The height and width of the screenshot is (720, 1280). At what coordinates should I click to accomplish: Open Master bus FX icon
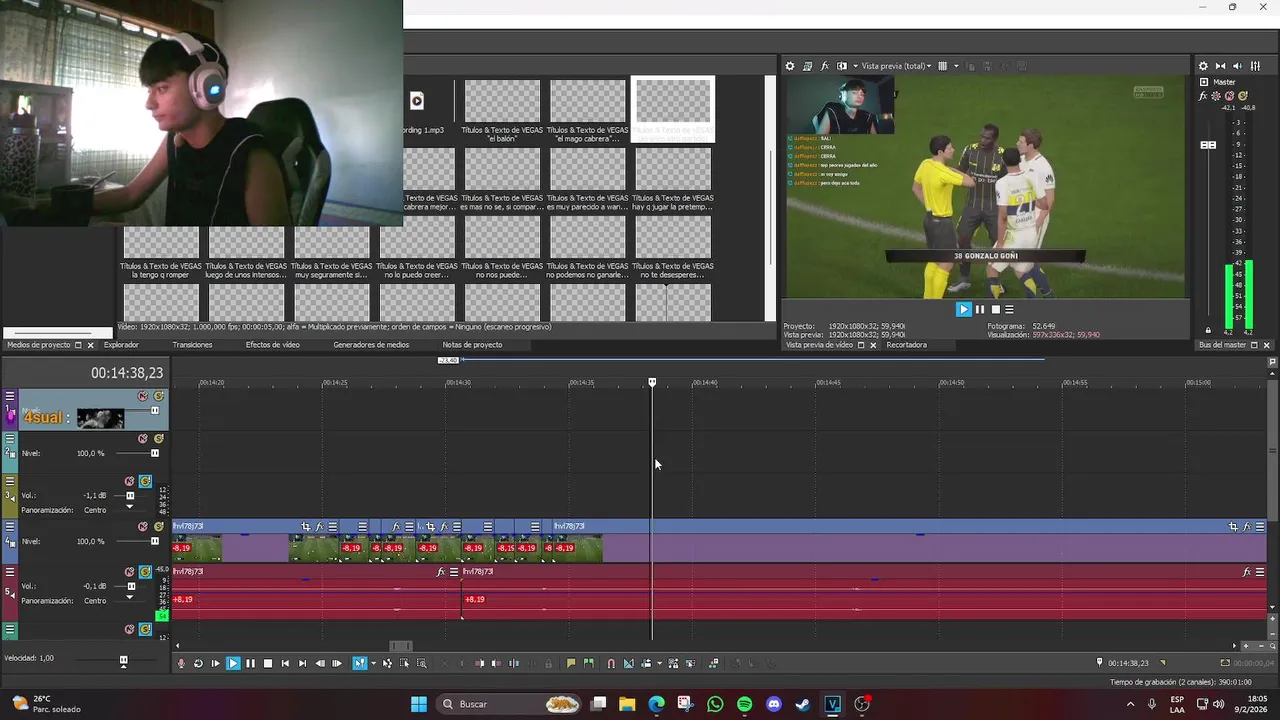(x=1203, y=96)
